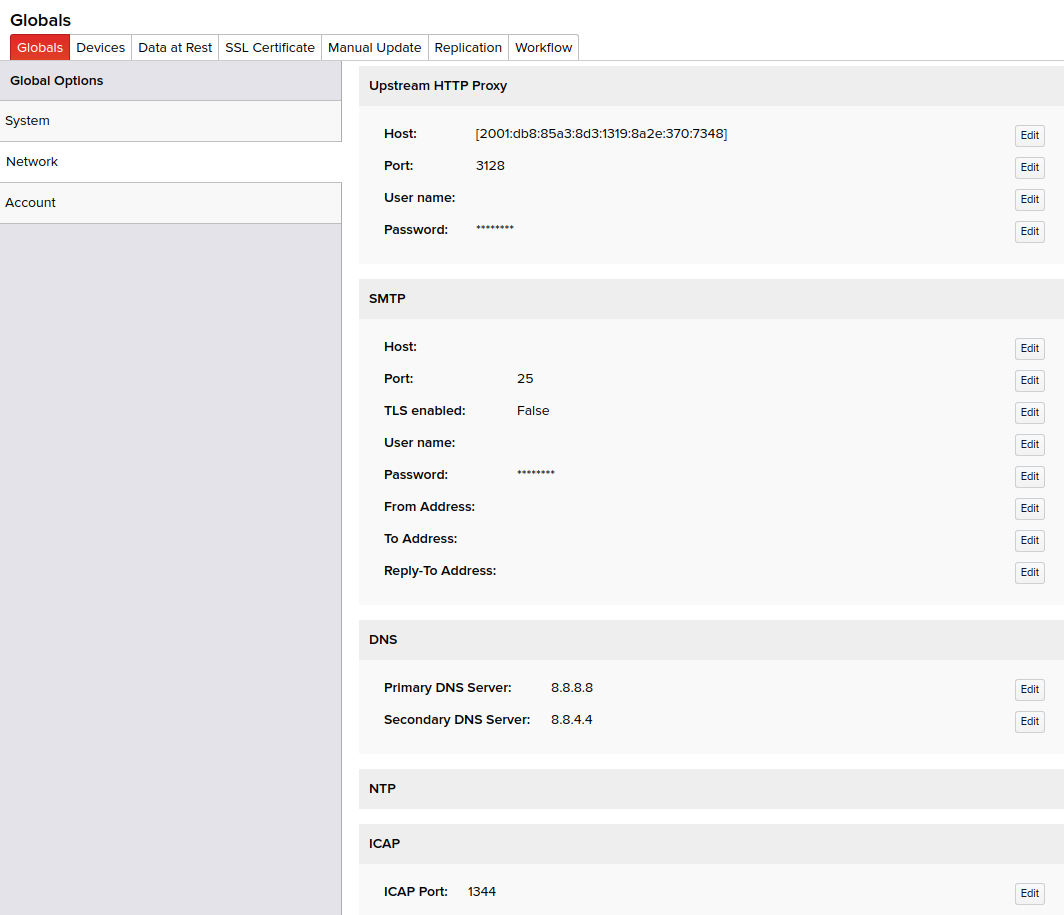Edit the proxy port 3128
Screen dimensions: 1064x915
[x=1029, y=168]
